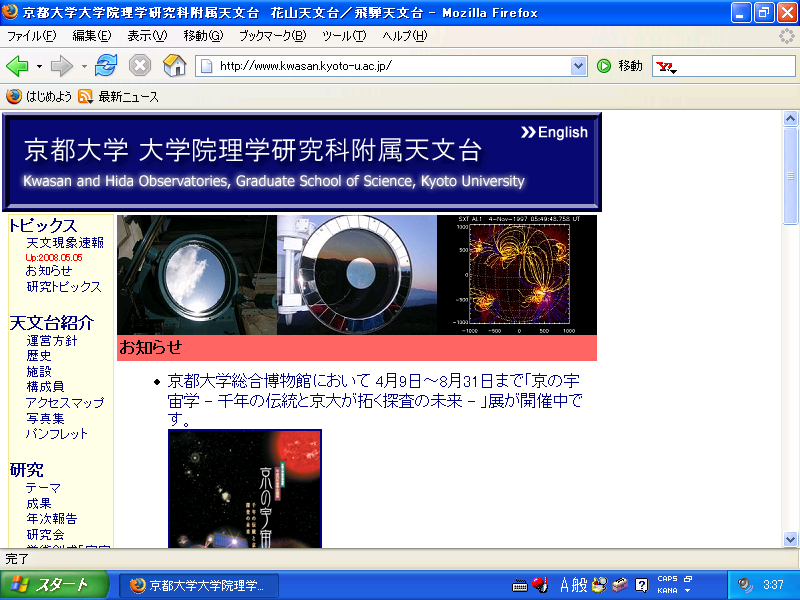Click the grey Forward arrow button

62,66
